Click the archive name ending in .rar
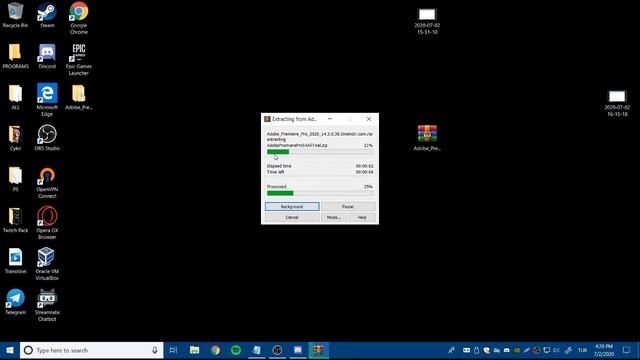 coord(320,134)
